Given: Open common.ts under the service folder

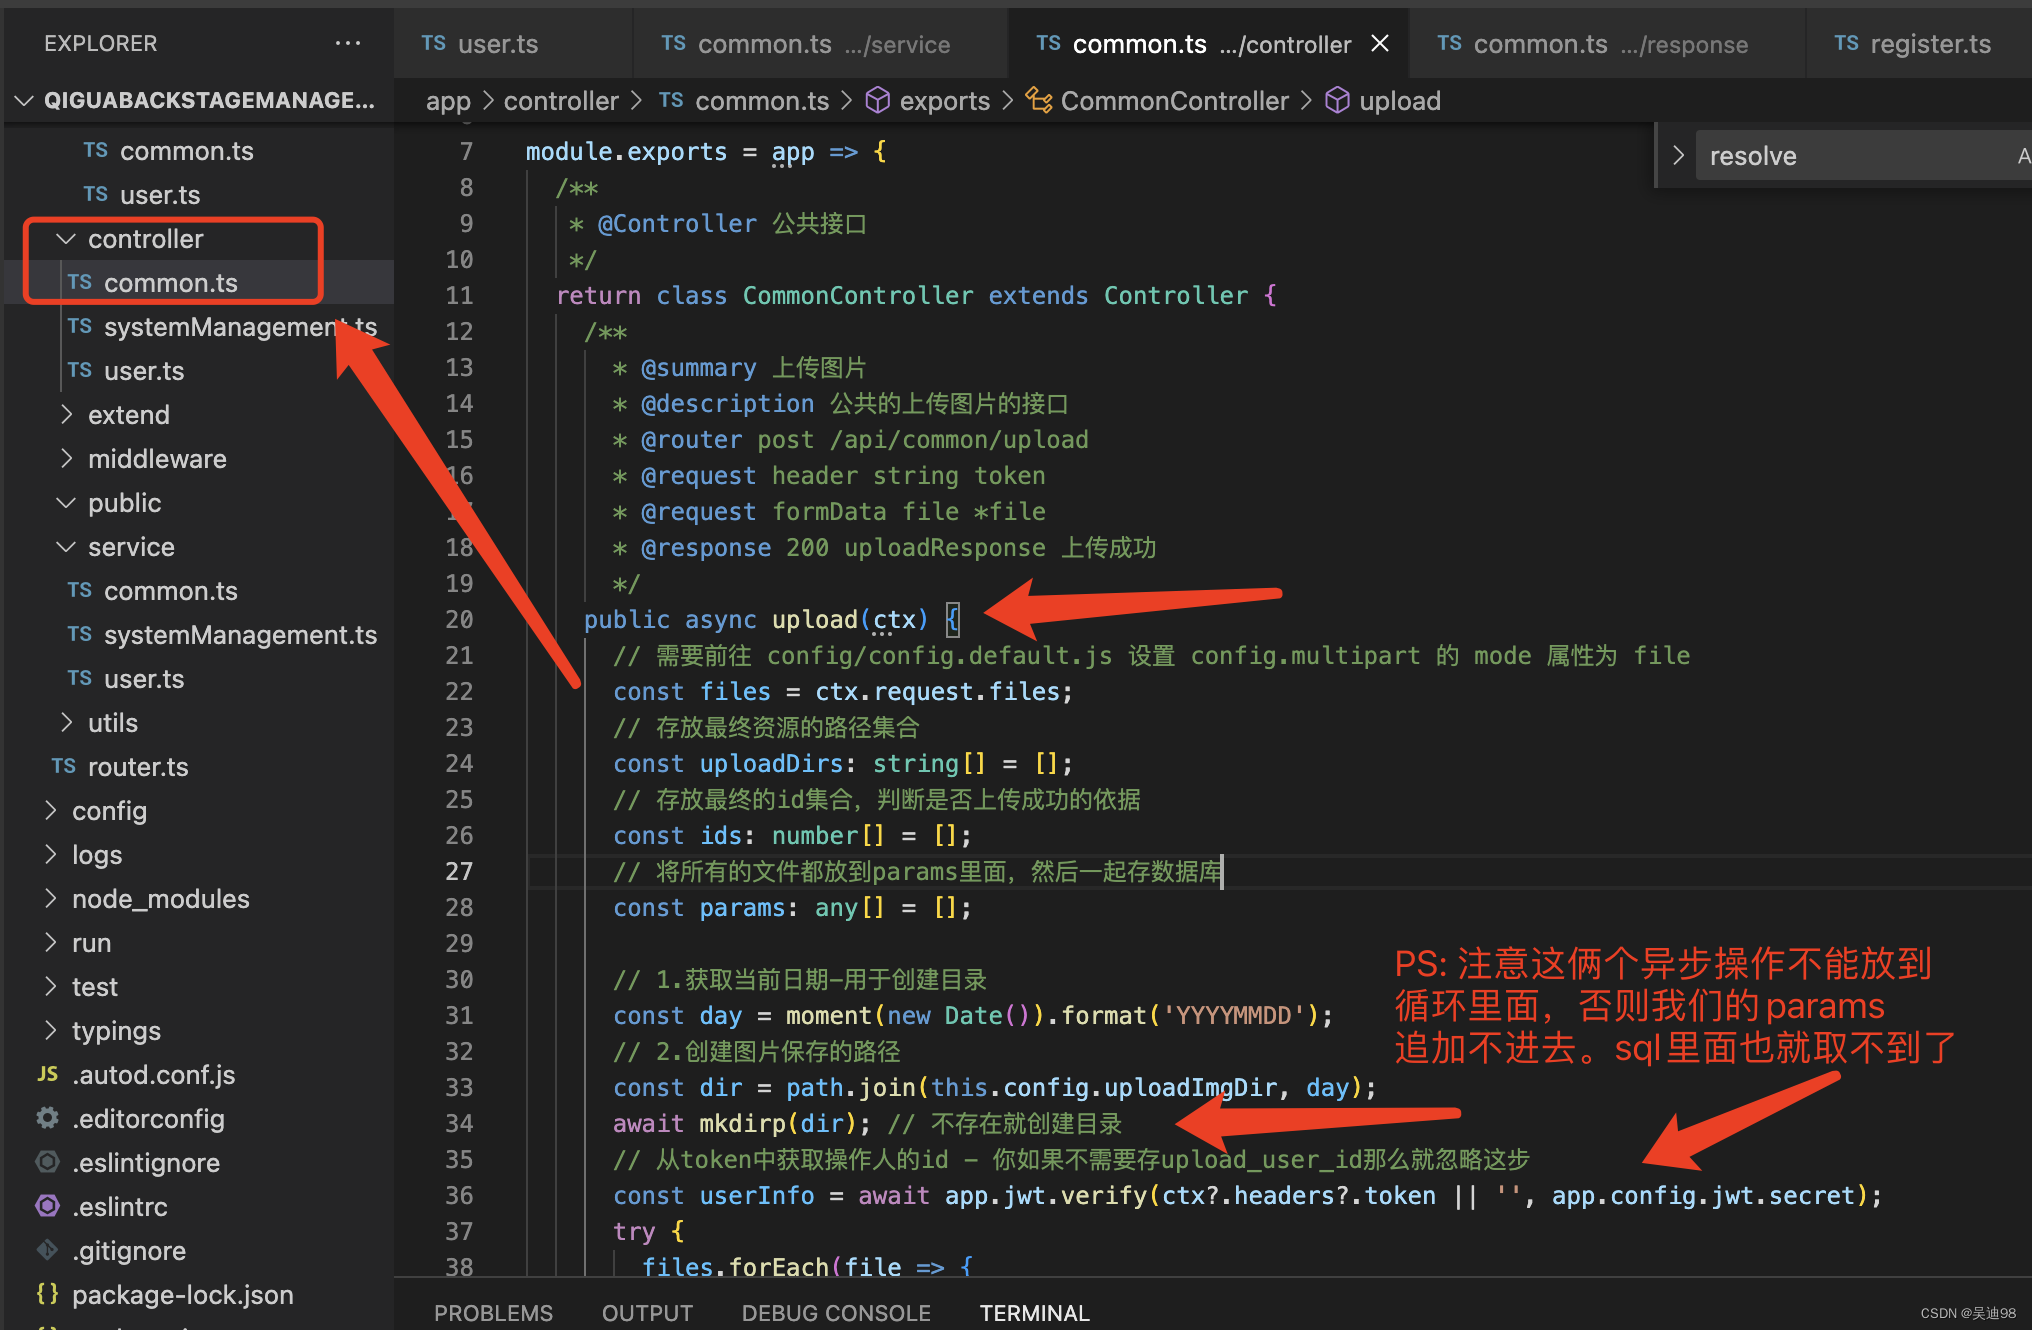Looking at the screenshot, I should click(199, 591).
